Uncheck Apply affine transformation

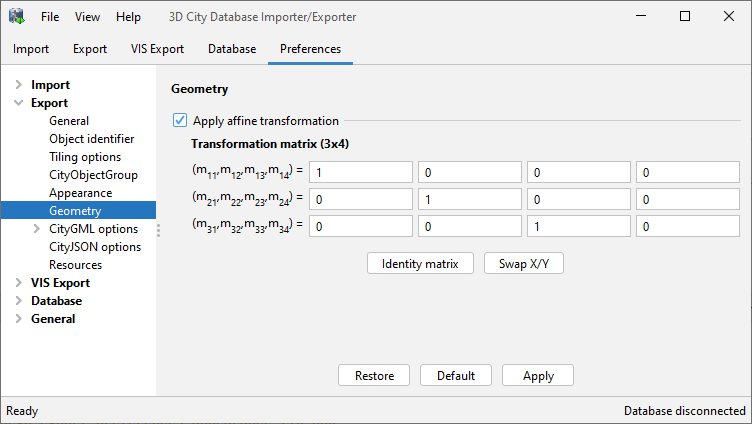pos(180,120)
